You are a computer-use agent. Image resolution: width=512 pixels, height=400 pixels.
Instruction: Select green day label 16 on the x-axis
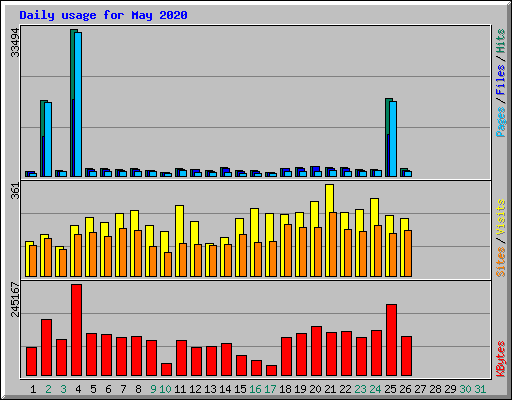coord(255,389)
